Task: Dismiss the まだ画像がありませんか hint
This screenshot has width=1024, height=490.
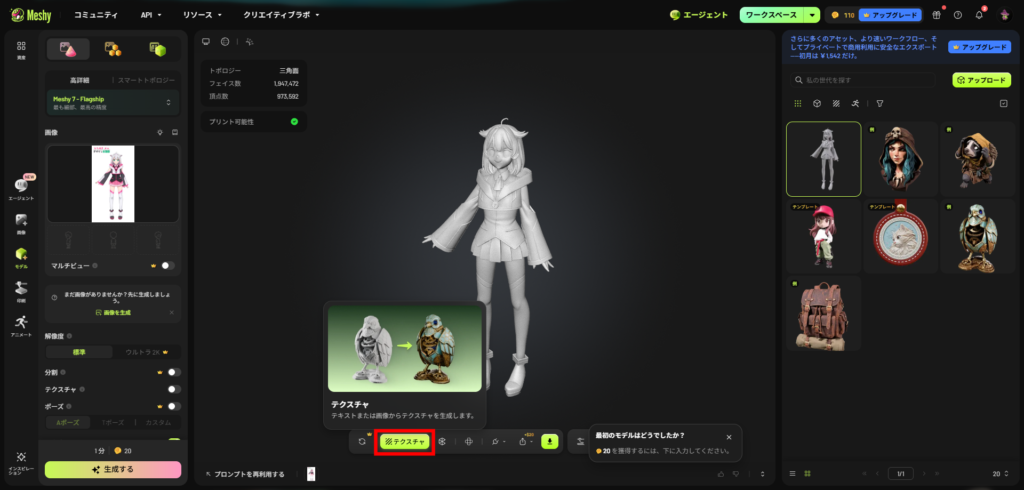Action: (172, 313)
